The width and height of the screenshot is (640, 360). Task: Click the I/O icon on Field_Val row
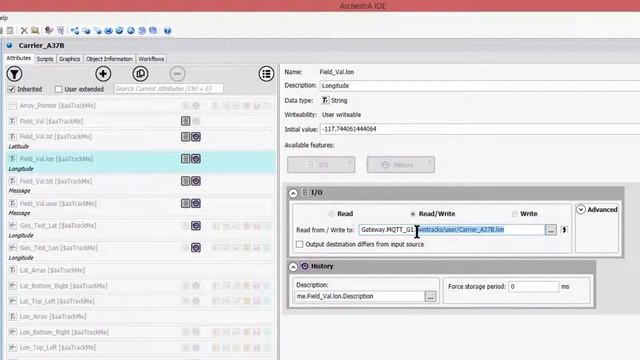[185, 121]
